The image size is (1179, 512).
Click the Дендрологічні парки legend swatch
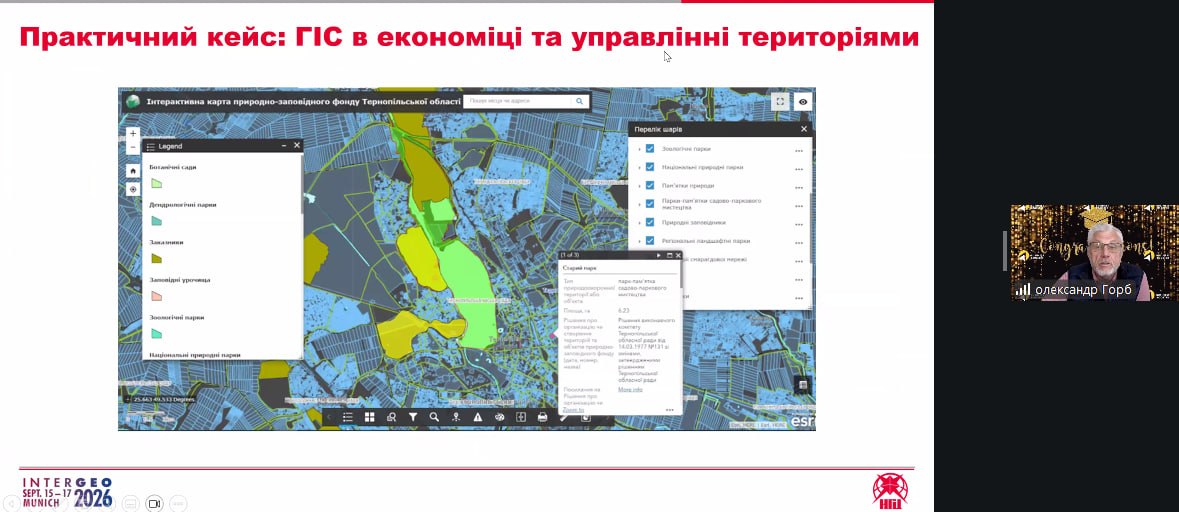(156, 221)
